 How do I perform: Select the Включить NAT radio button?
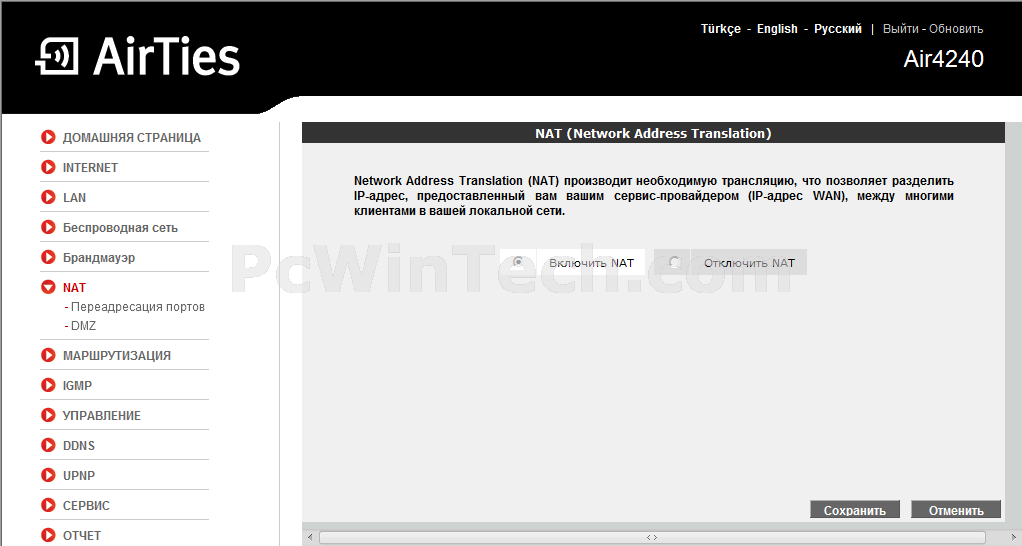tap(518, 262)
